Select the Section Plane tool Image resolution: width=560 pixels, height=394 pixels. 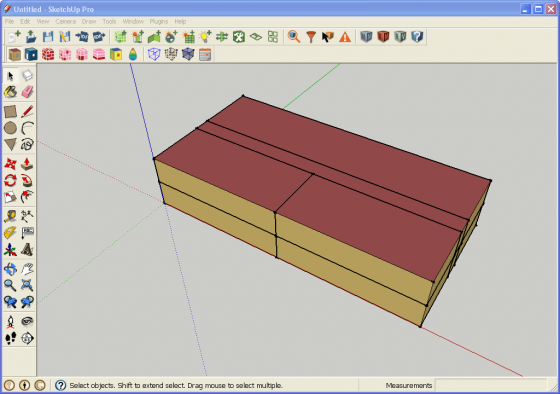[28, 338]
